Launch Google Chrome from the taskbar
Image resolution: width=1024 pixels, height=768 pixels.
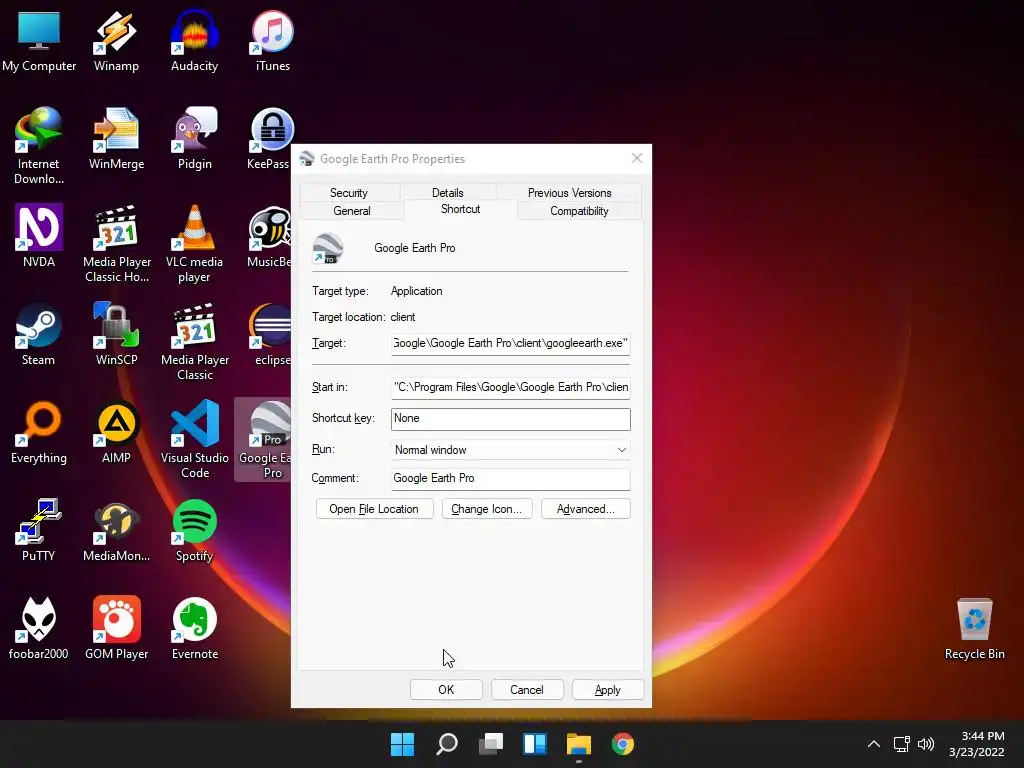623,744
